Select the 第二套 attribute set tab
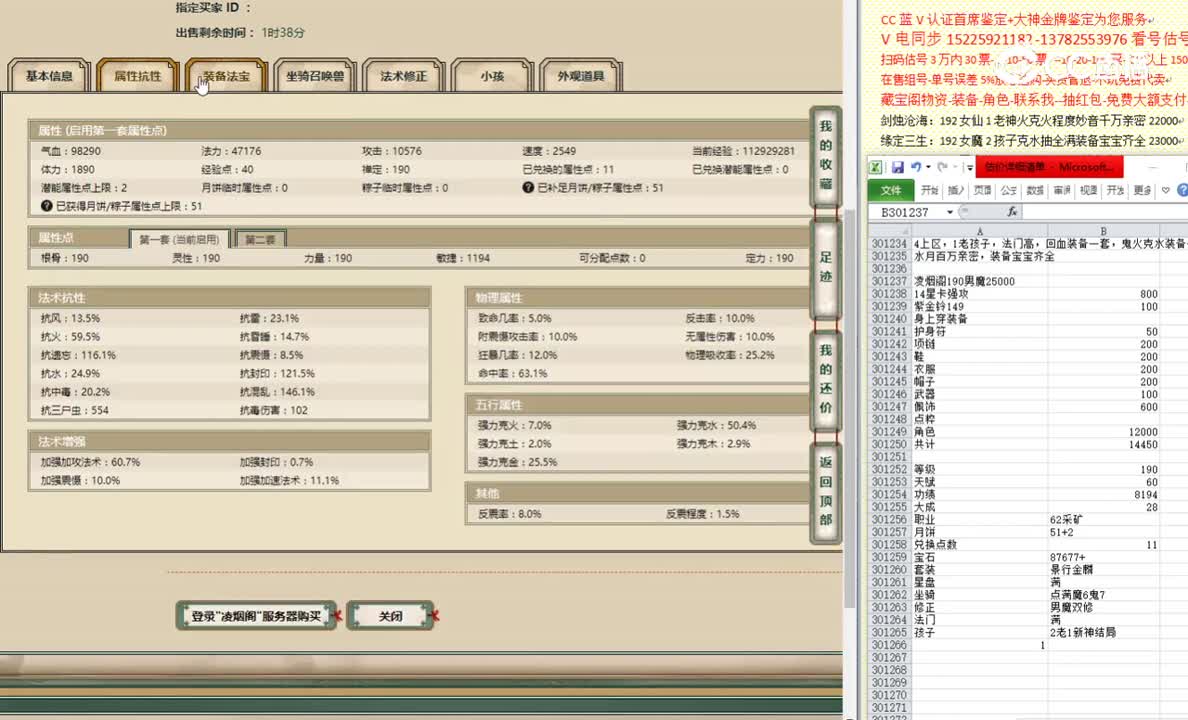 click(x=260, y=239)
